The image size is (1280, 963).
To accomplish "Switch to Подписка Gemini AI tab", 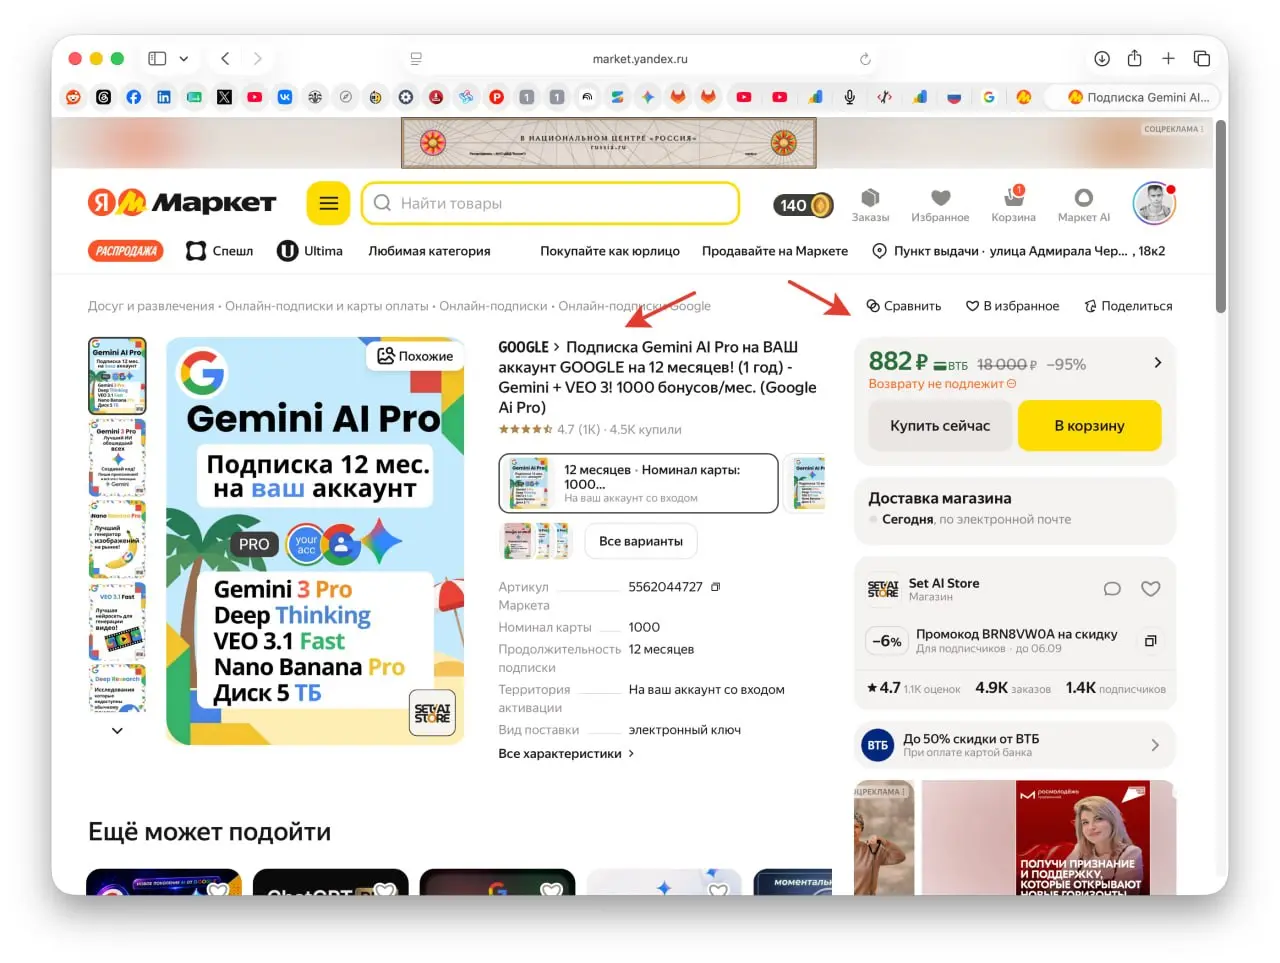I will coord(1132,97).
